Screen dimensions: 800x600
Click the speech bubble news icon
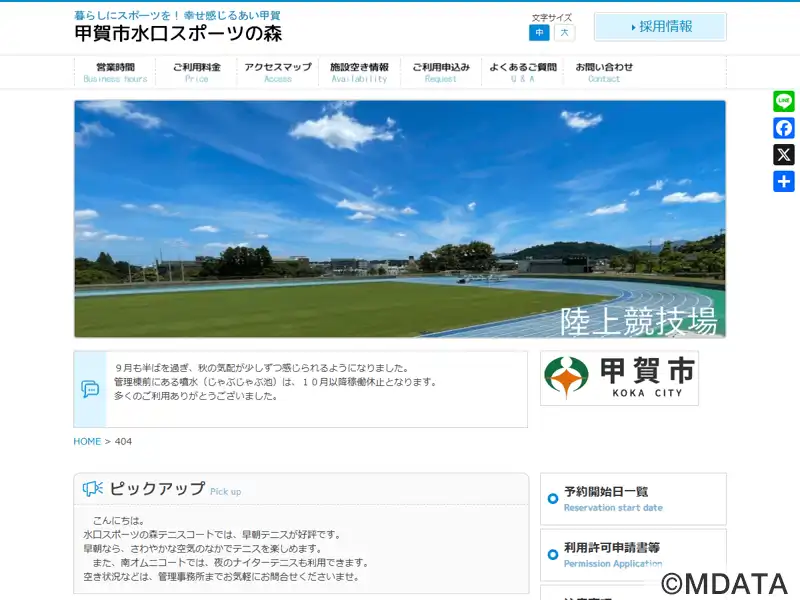(x=90, y=389)
